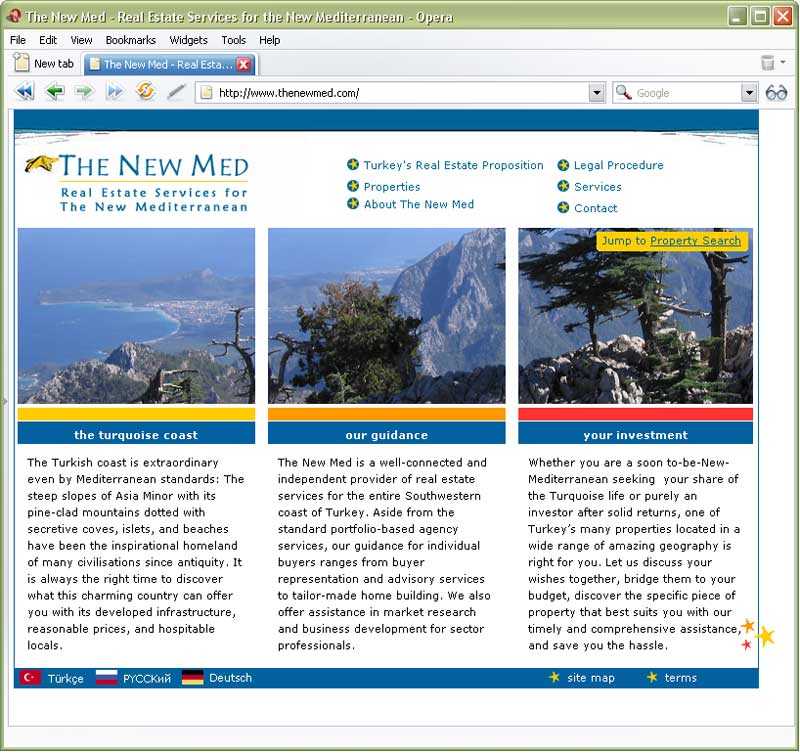Reload the page with the orange refresh icon
Image resolution: width=800 pixels, height=753 pixels.
pos(145,91)
